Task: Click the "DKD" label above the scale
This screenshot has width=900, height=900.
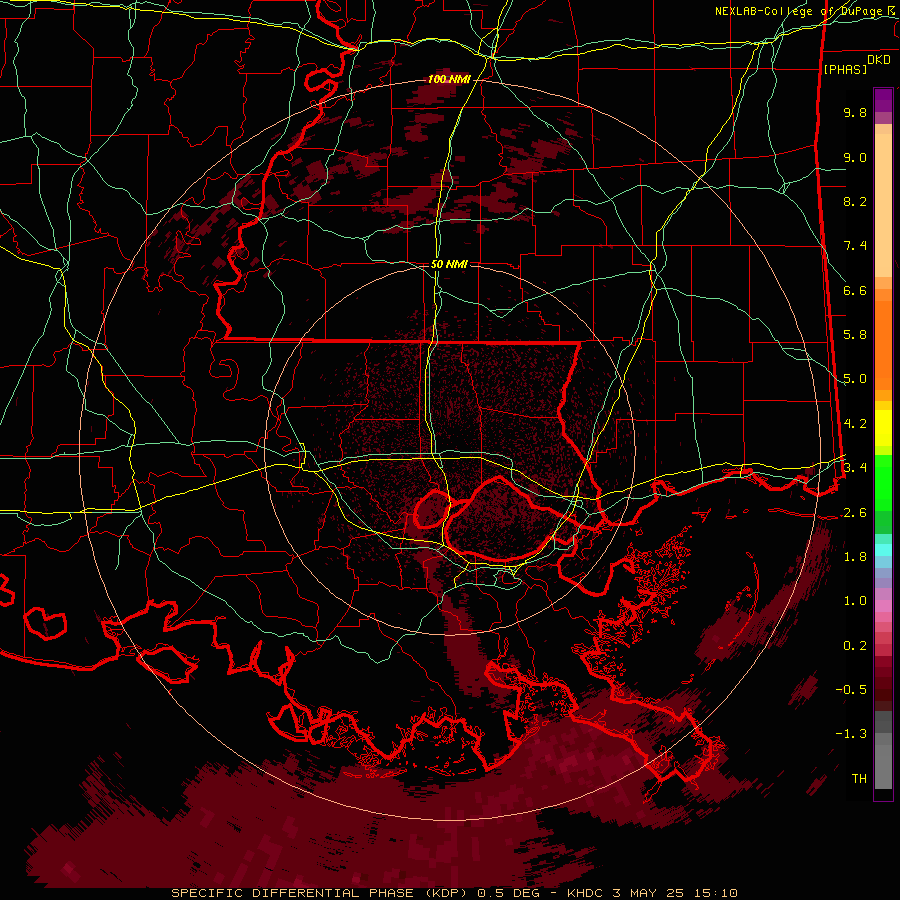Action: (879, 60)
